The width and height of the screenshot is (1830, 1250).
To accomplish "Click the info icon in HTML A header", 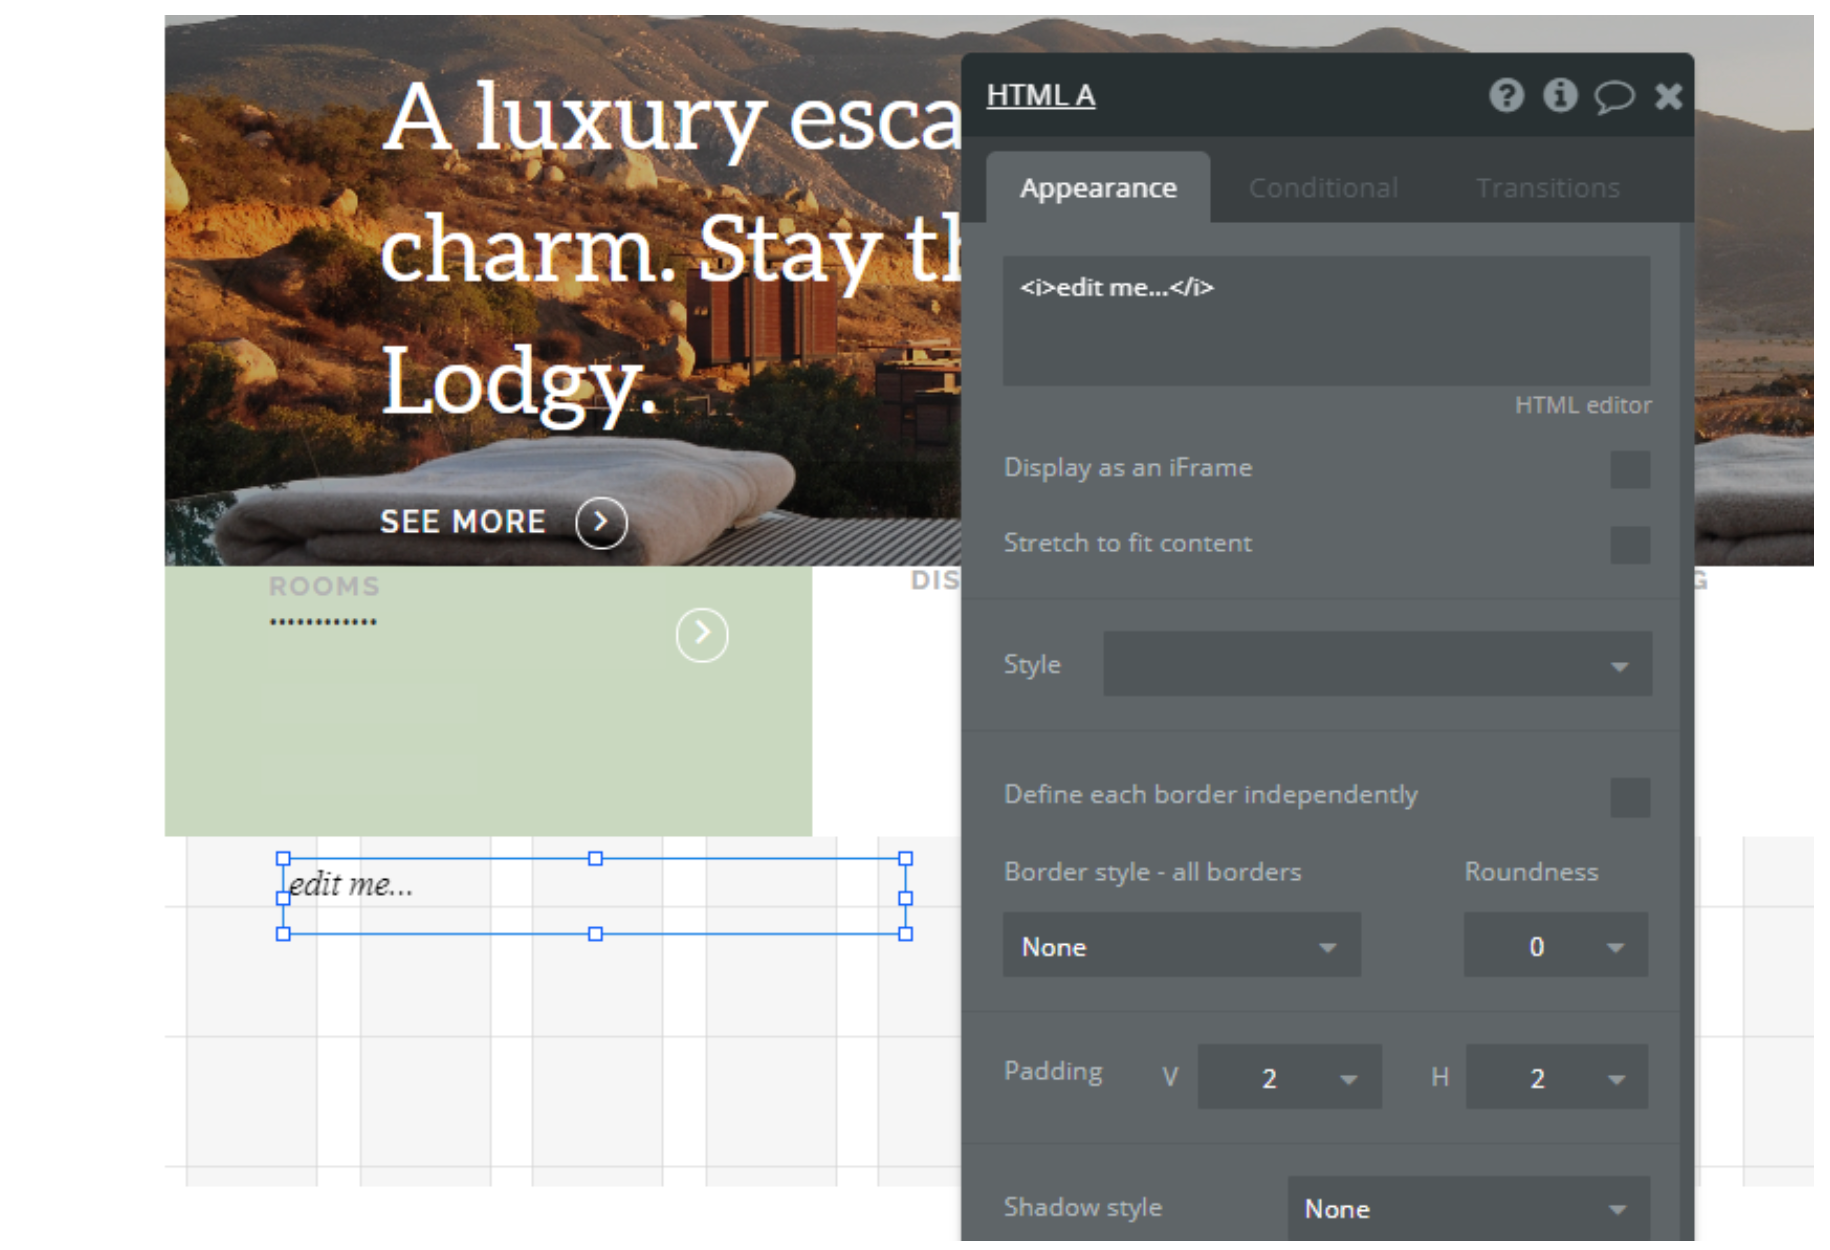I will [x=1560, y=96].
